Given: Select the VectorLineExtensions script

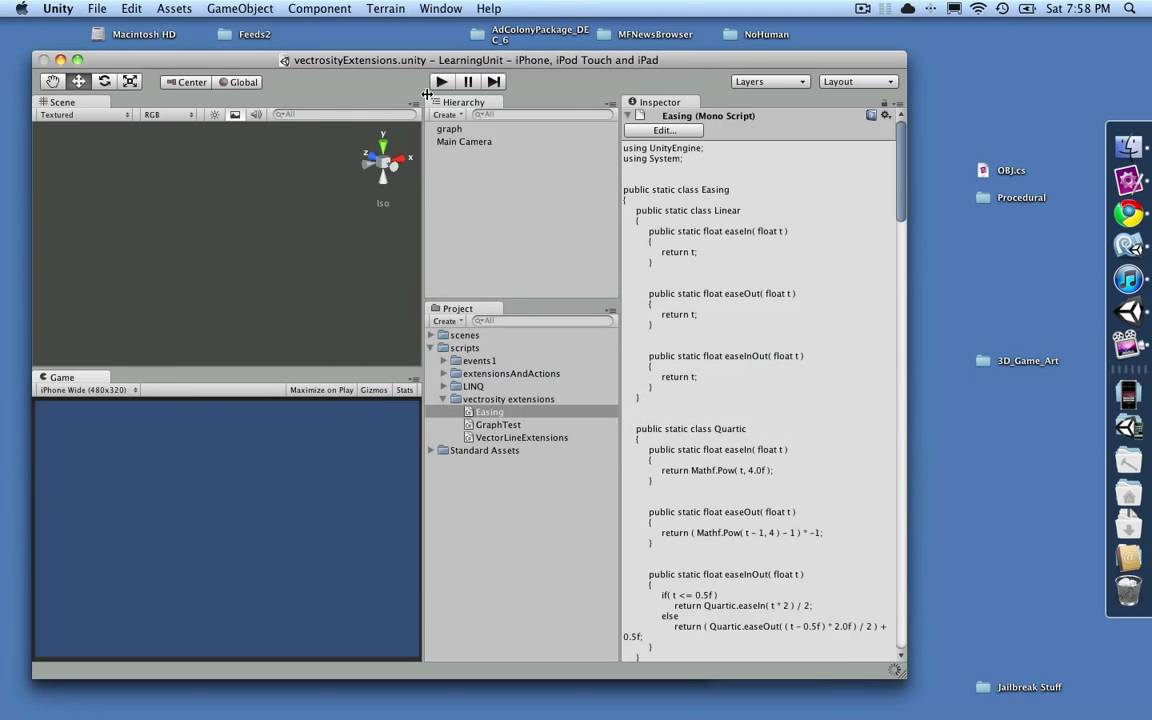Looking at the screenshot, I should pos(522,438).
